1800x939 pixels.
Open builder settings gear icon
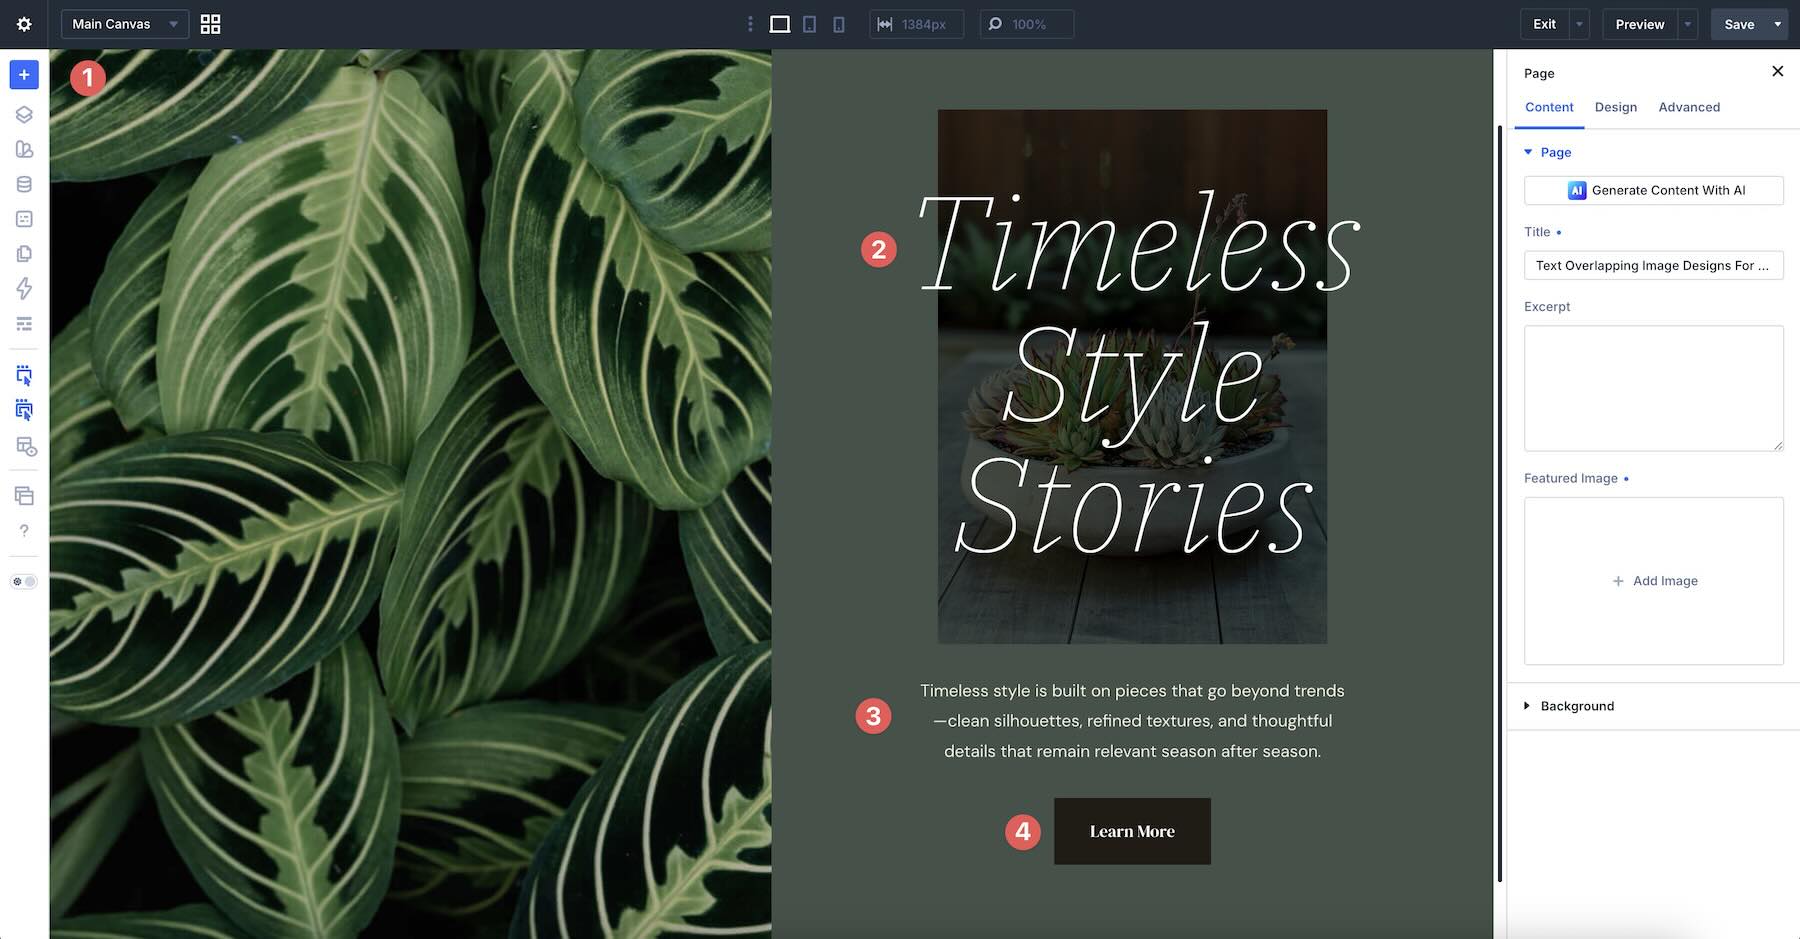[24, 24]
